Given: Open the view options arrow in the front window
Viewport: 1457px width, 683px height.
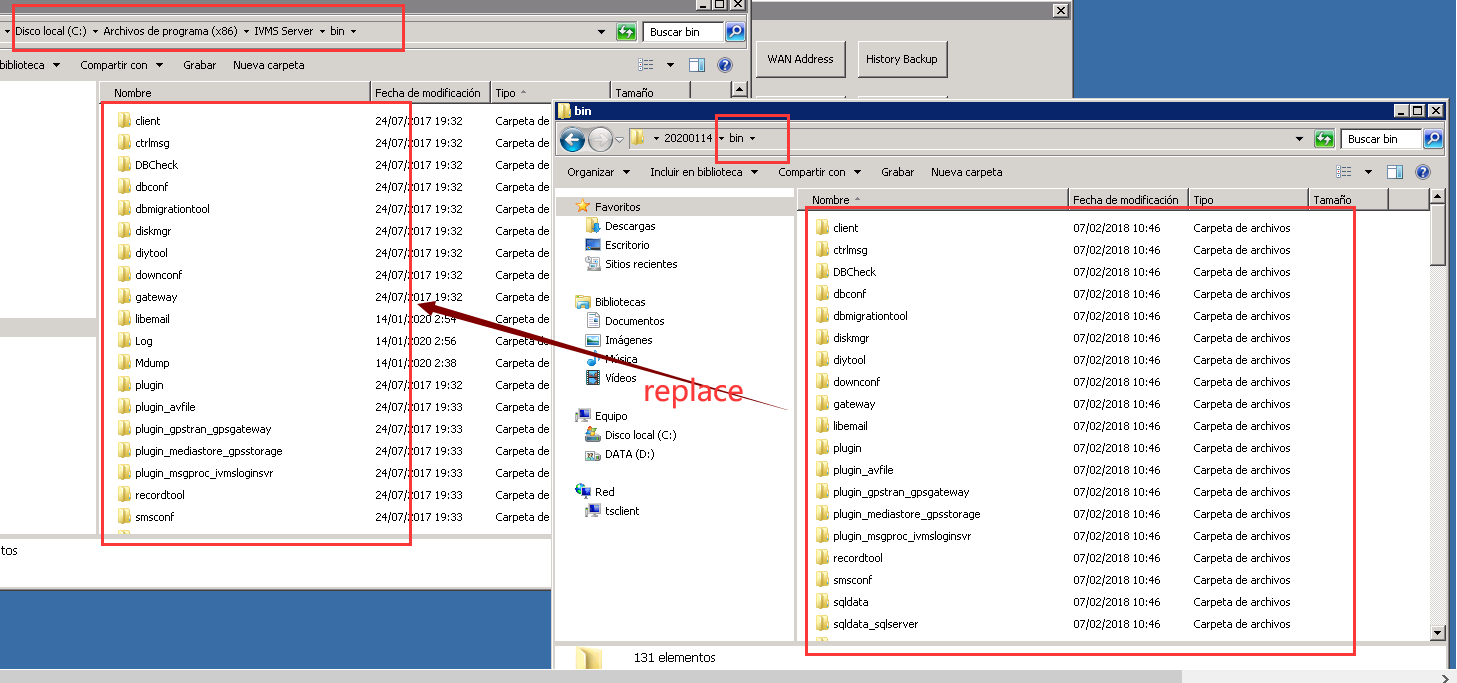Looking at the screenshot, I should [x=1368, y=172].
